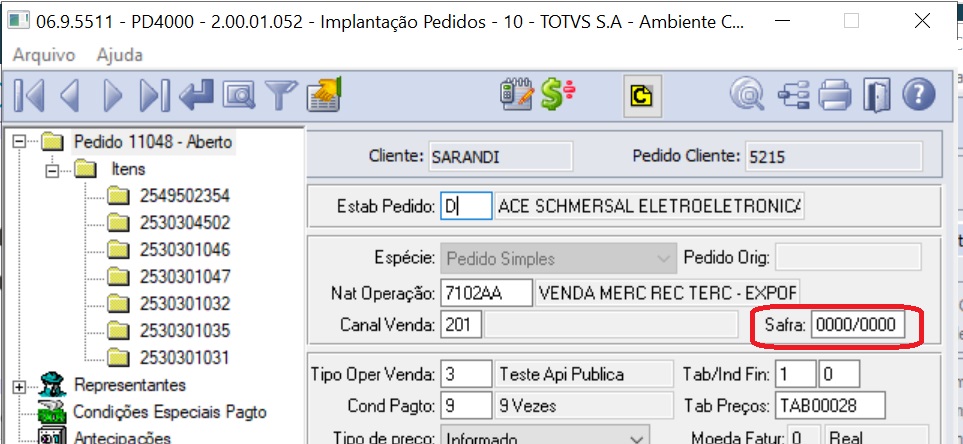
Task: Click ACE SCHMERSAL ELETROELETRONICA description
Action: [x=650, y=206]
